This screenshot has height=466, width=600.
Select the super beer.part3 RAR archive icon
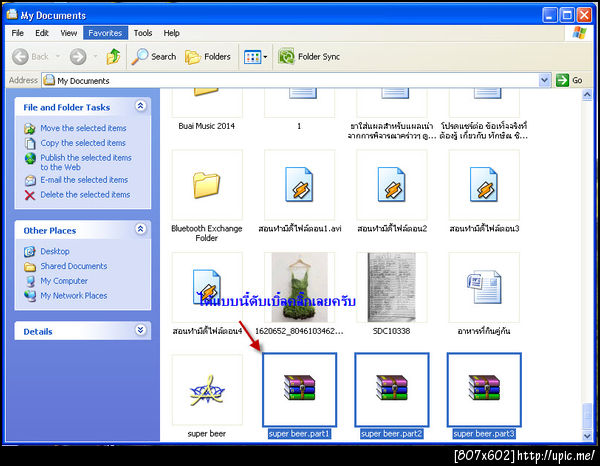point(484,388)
